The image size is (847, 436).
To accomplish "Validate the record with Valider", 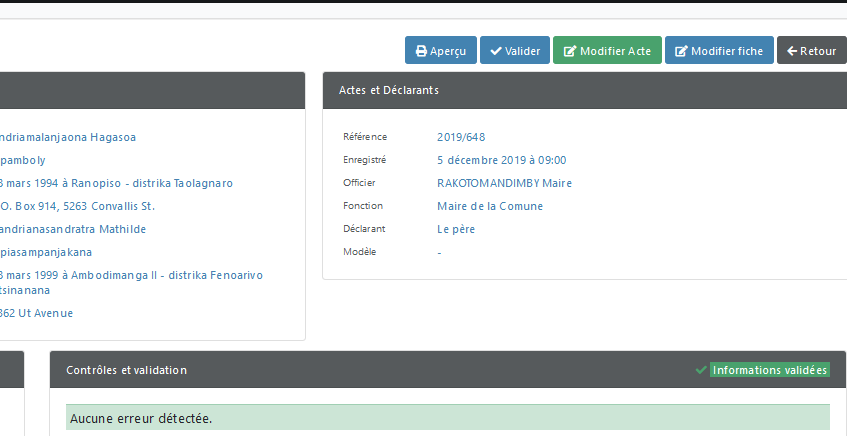I will [515, 50].
